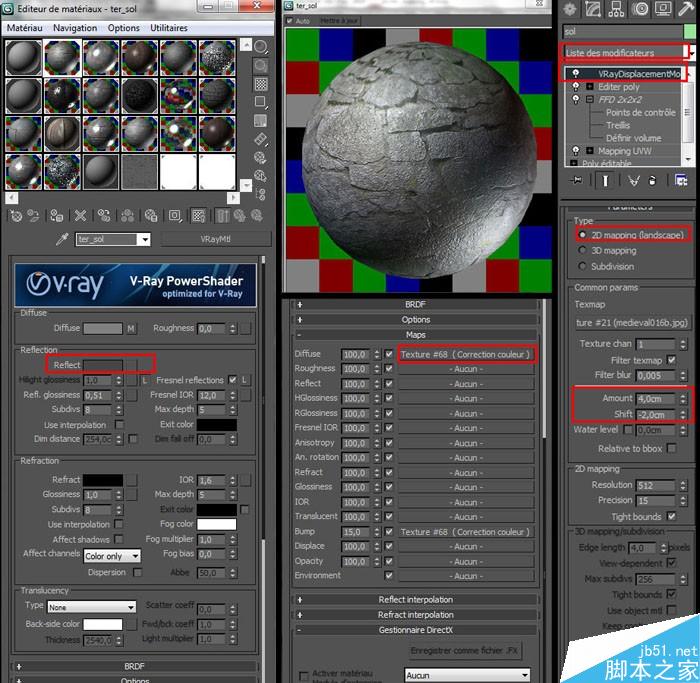Click Put Material to Scene icon
This screenshot has width=700, height=683.
33,217
